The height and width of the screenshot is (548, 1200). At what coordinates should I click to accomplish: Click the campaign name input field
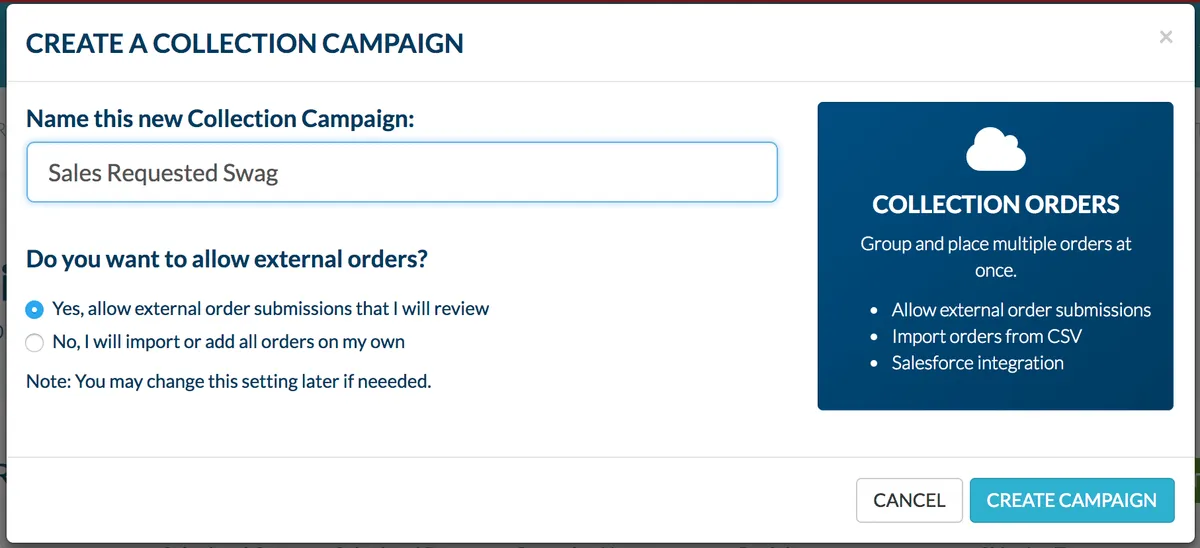pos(402,173)
